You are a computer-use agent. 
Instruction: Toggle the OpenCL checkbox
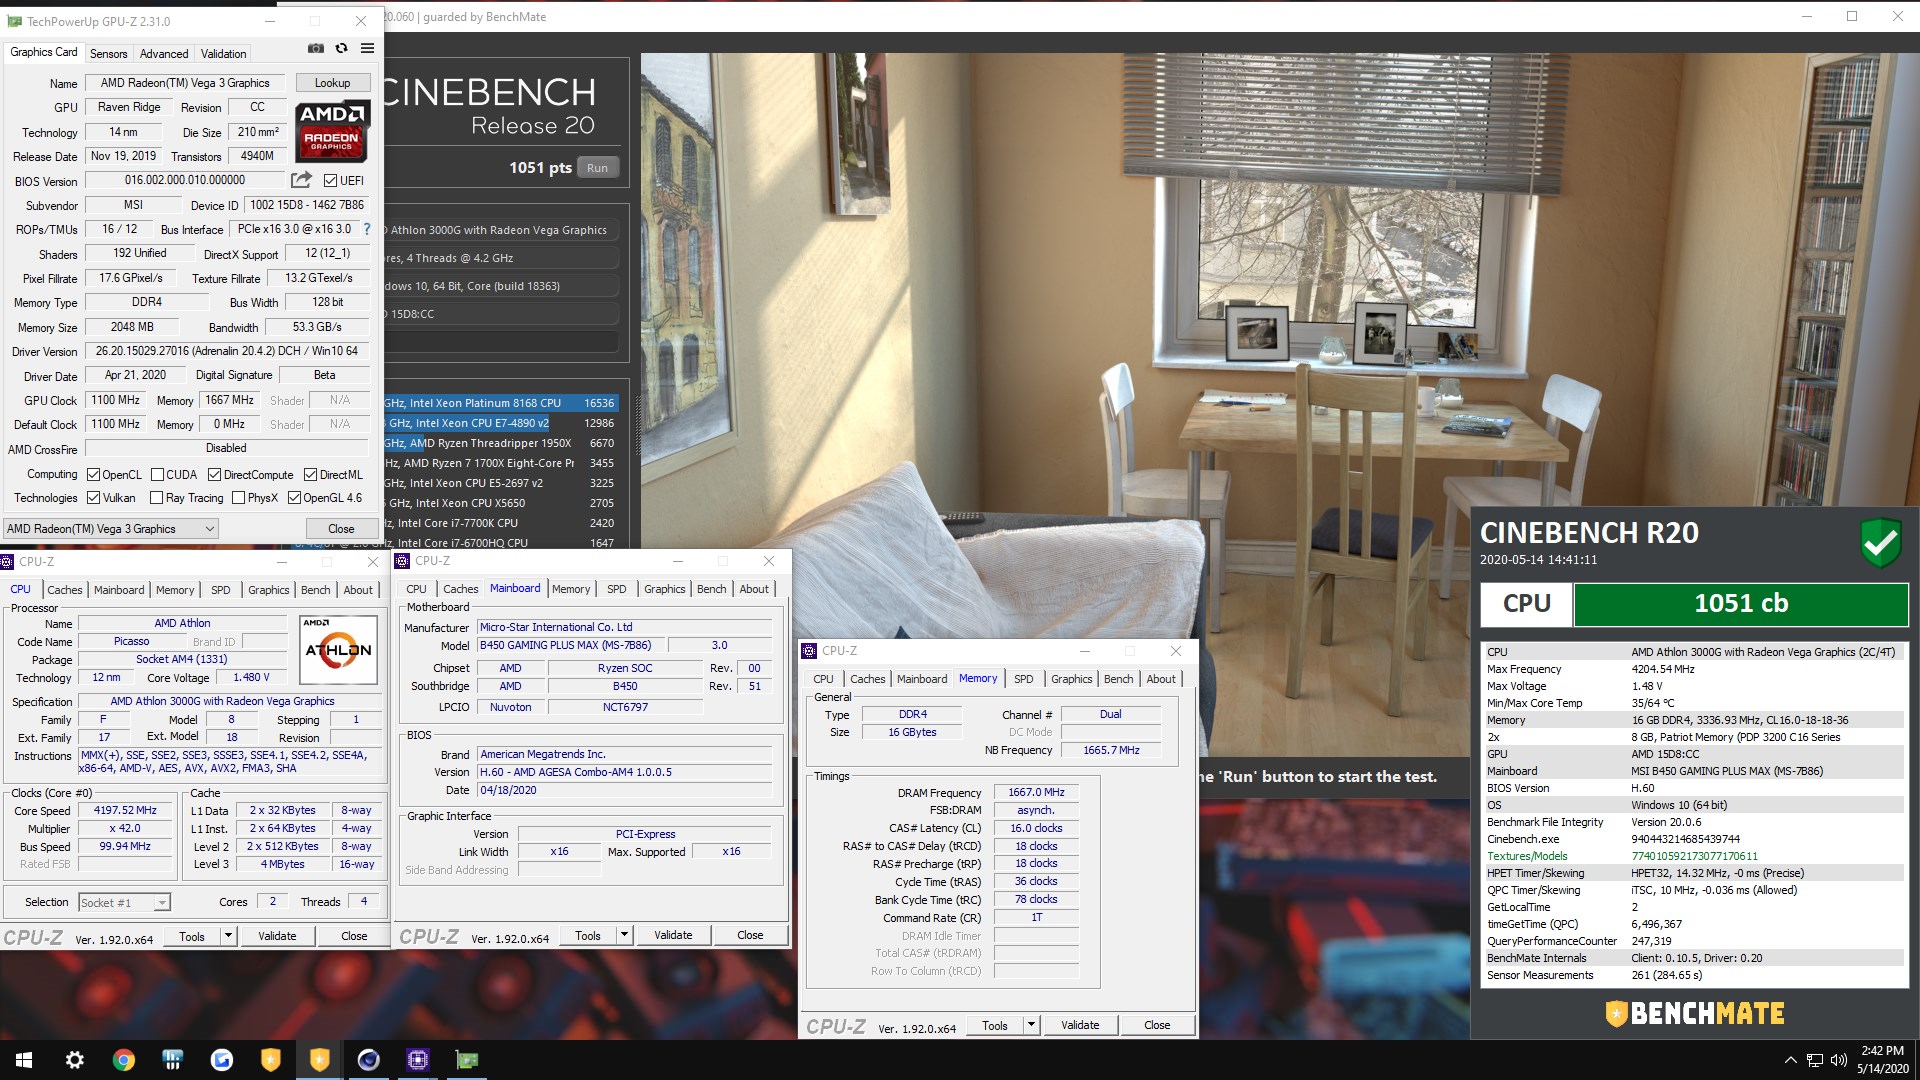point(93,475)
